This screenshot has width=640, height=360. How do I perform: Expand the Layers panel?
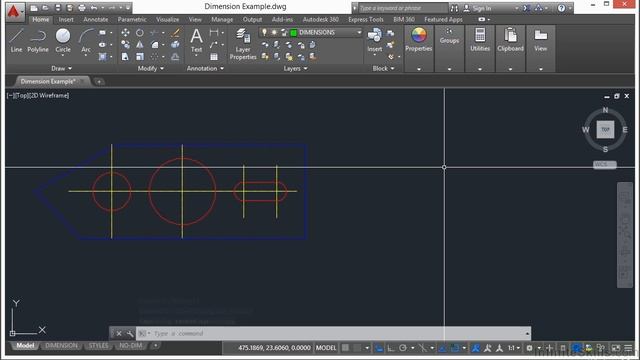pyautogui.click(x=296, y=68)
